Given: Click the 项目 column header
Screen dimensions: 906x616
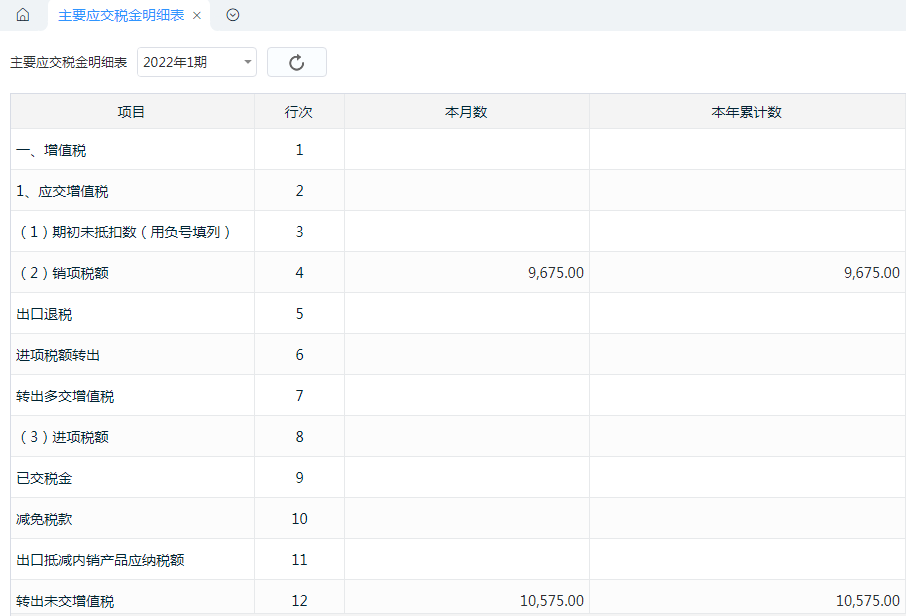Looking at the screenshot, I should (x=132, y=112).
